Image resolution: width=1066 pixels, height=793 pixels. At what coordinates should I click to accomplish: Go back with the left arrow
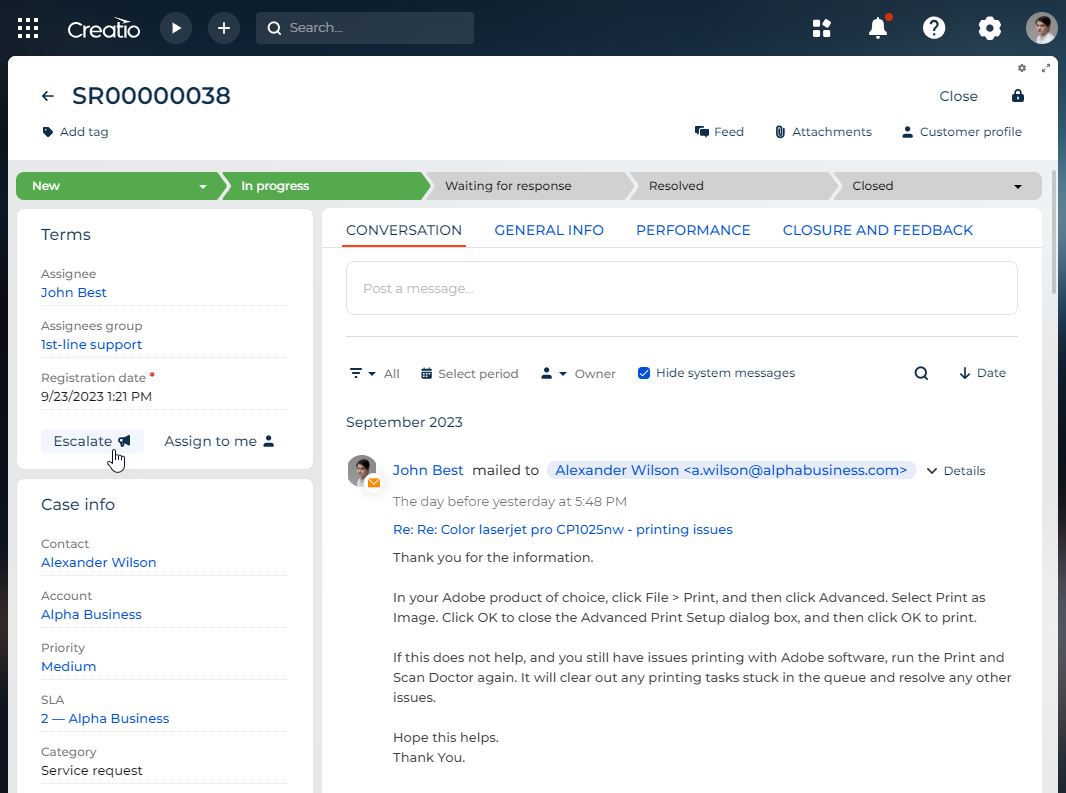(48, 96)
